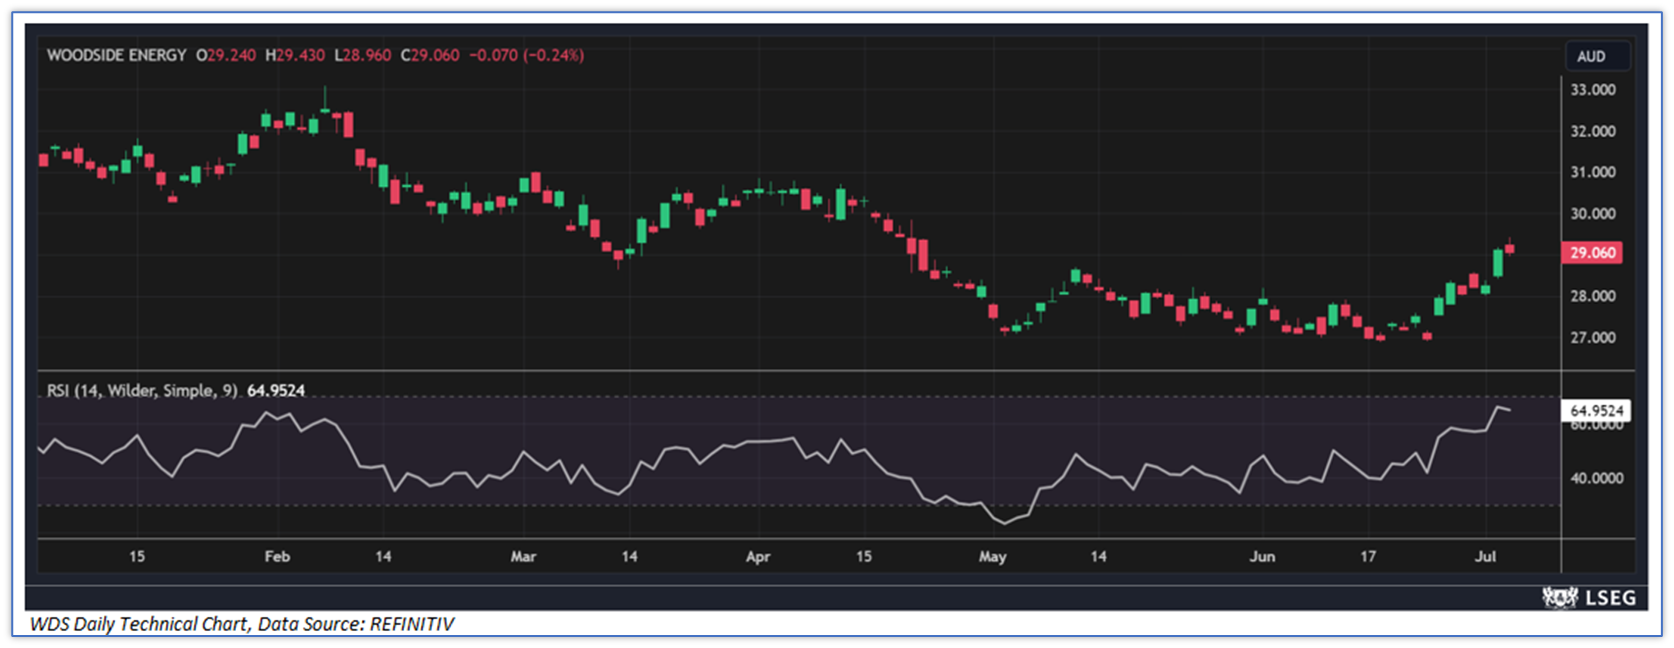Click the 15 date label before Feb
This screenshot has width=1674, height=648.
click(137, 556)
